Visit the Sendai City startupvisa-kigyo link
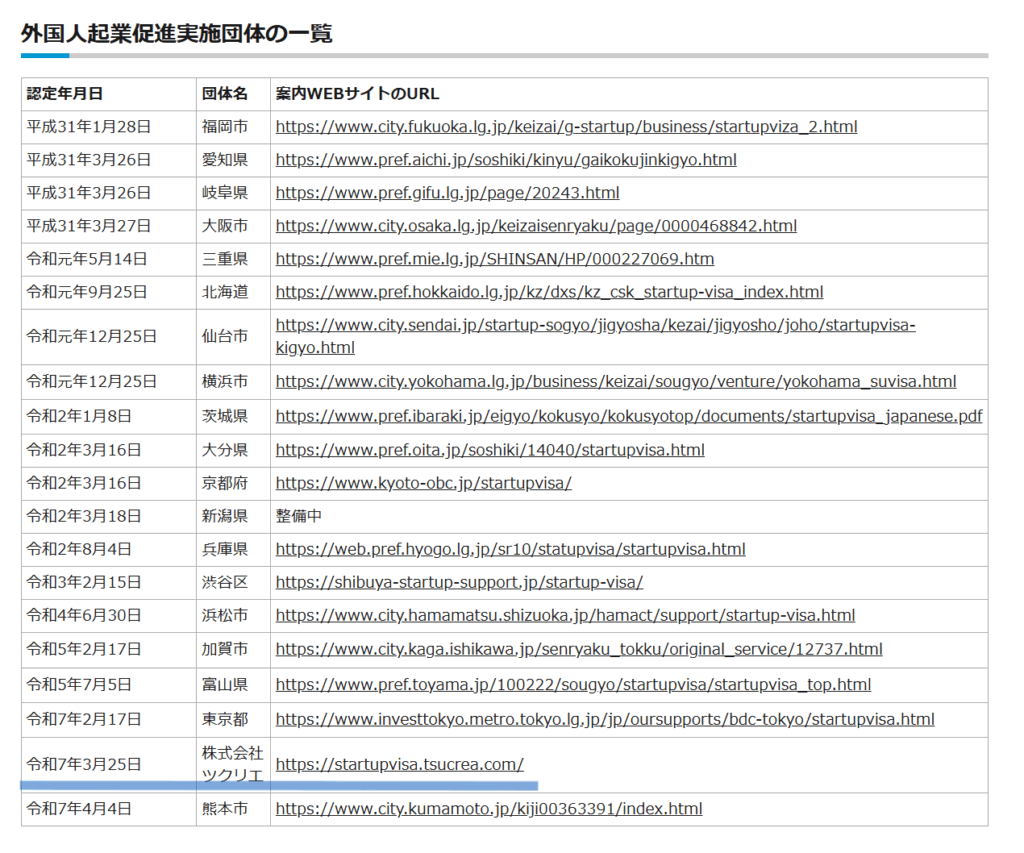This screenshot has height=853, width=1024. 595,325
